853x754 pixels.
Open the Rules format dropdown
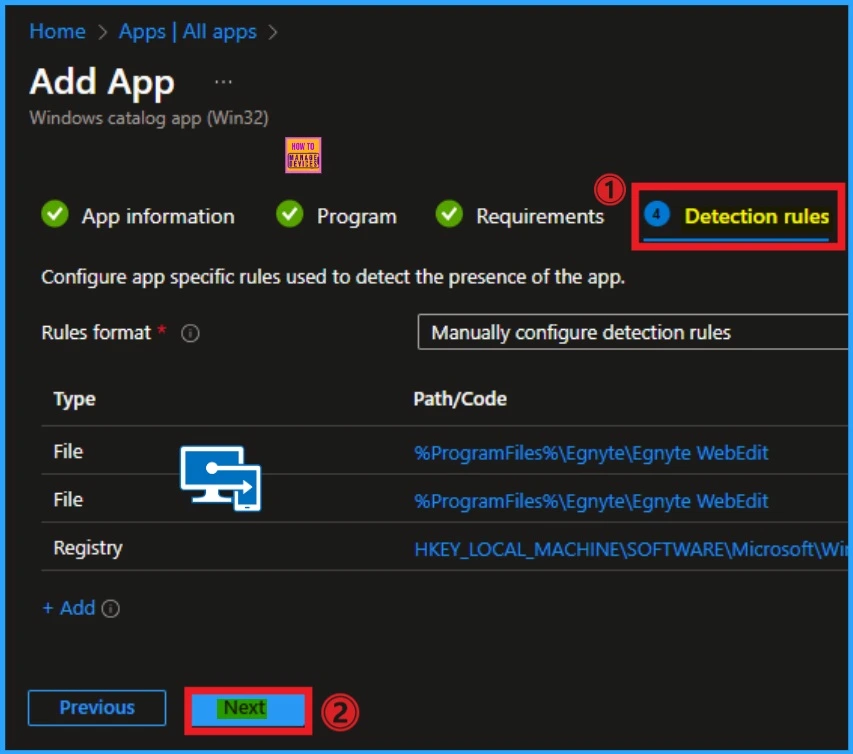click(632, 332)
